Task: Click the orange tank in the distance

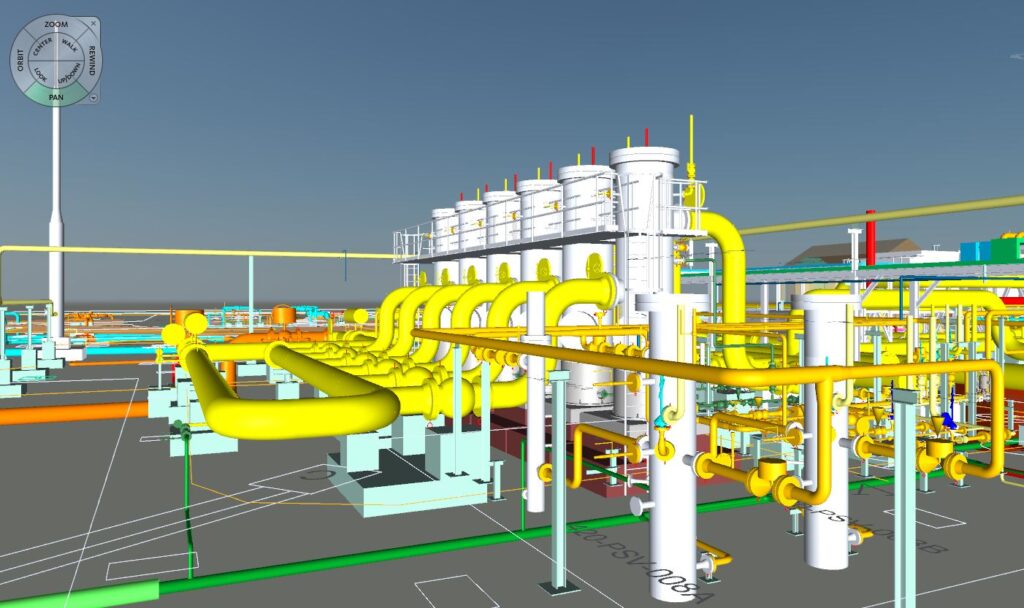Action: pos(284,316)
